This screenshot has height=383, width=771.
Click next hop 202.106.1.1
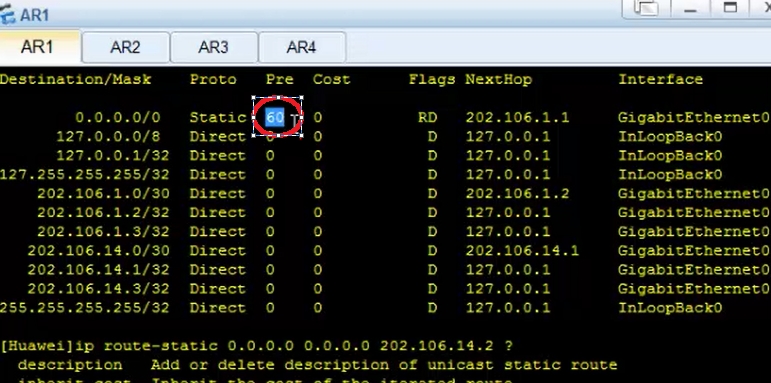coord(517,118)
